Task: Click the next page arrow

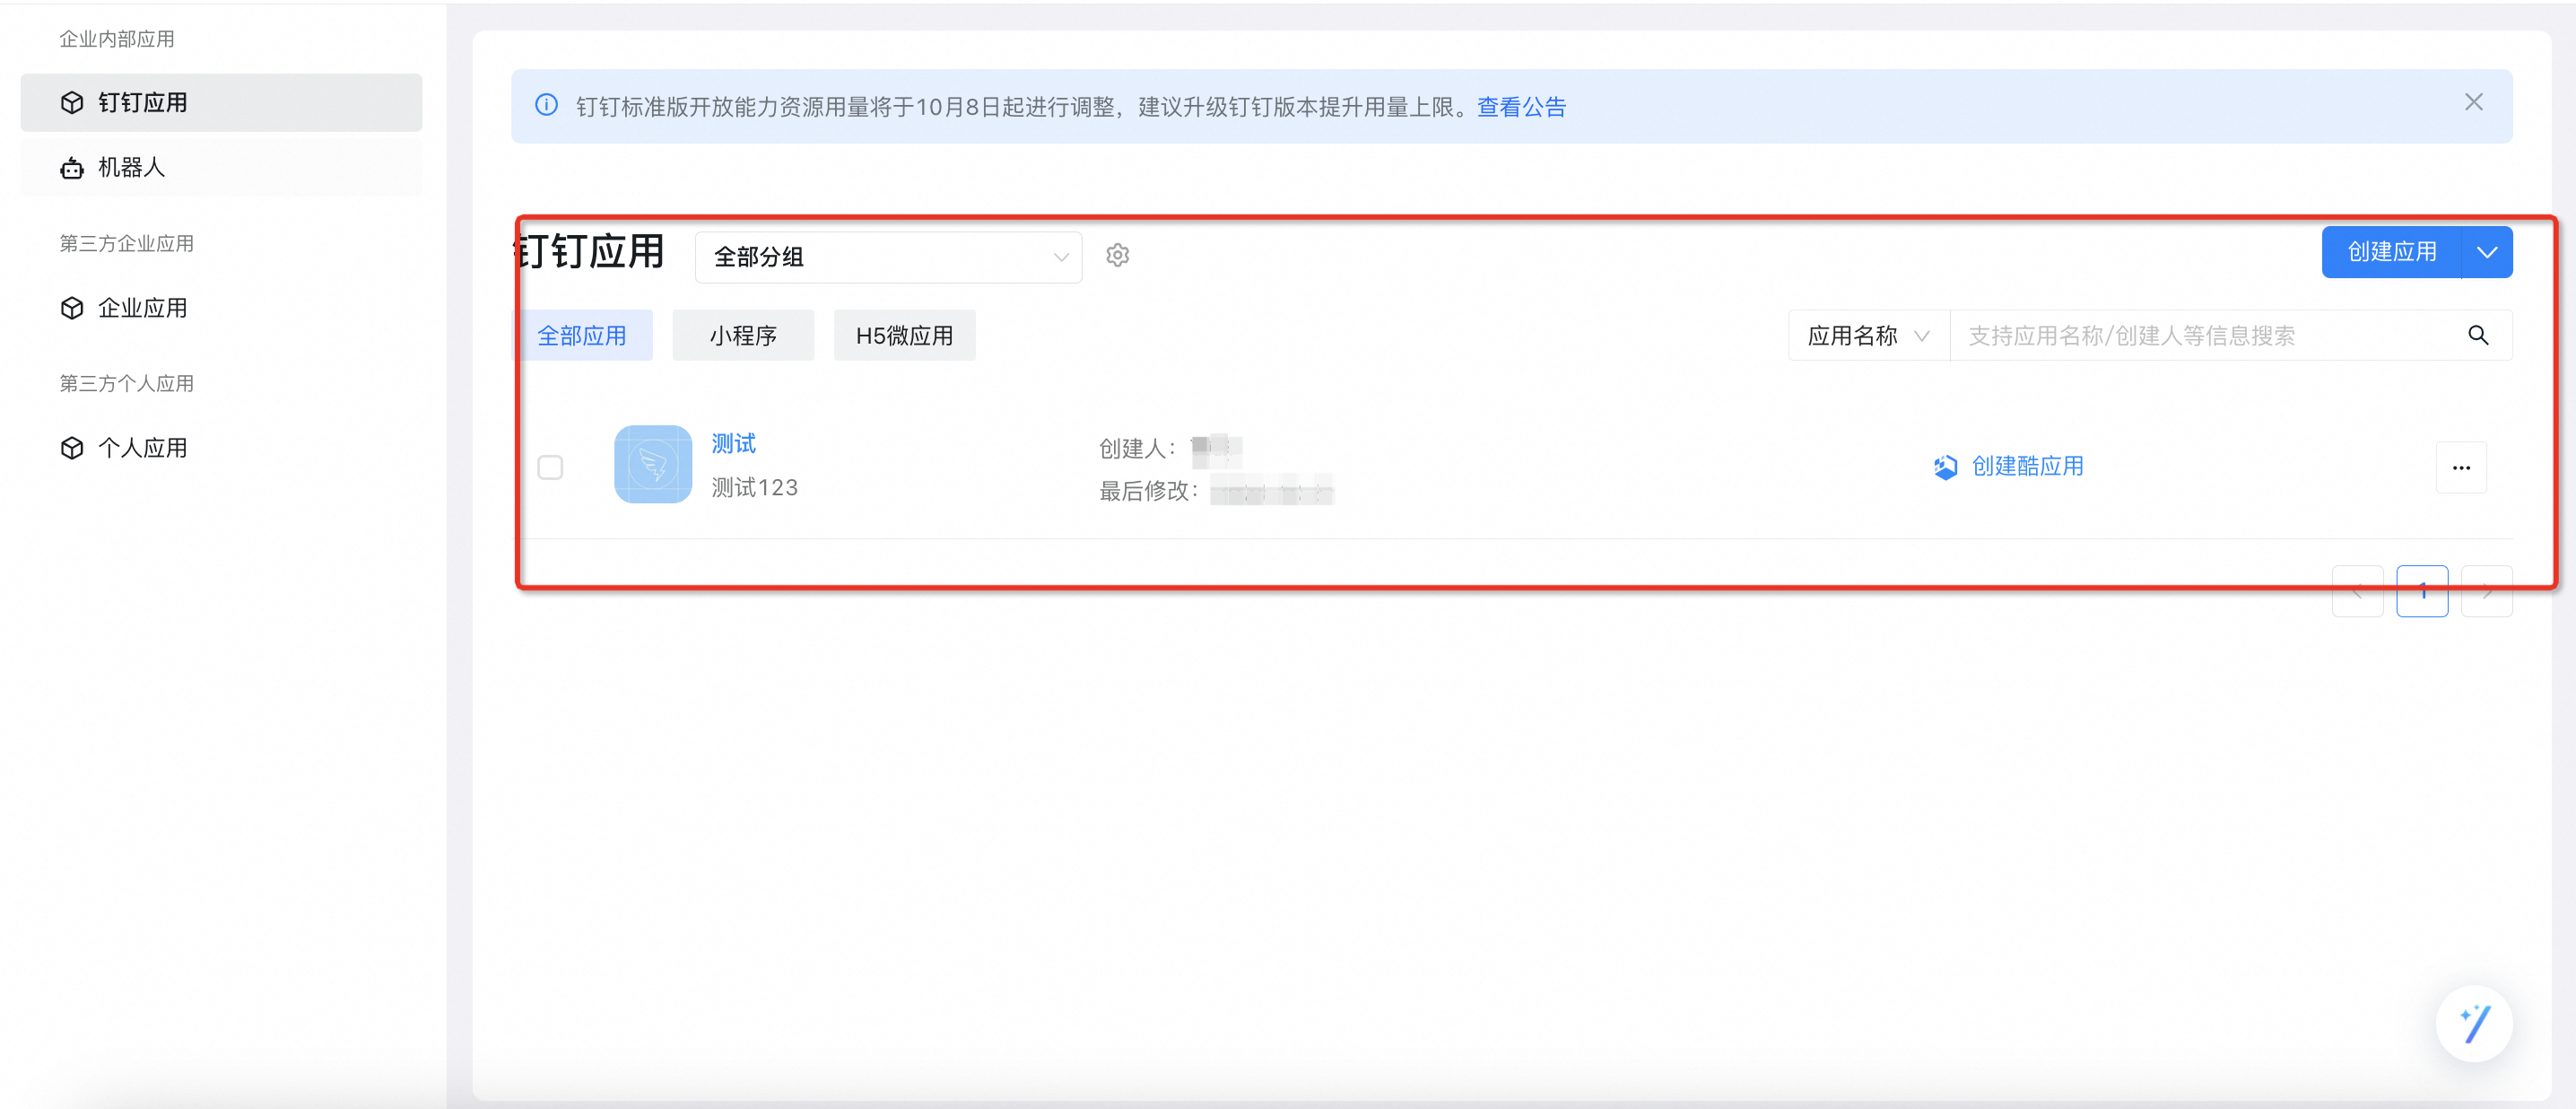Action: (x=2486, y=591)
